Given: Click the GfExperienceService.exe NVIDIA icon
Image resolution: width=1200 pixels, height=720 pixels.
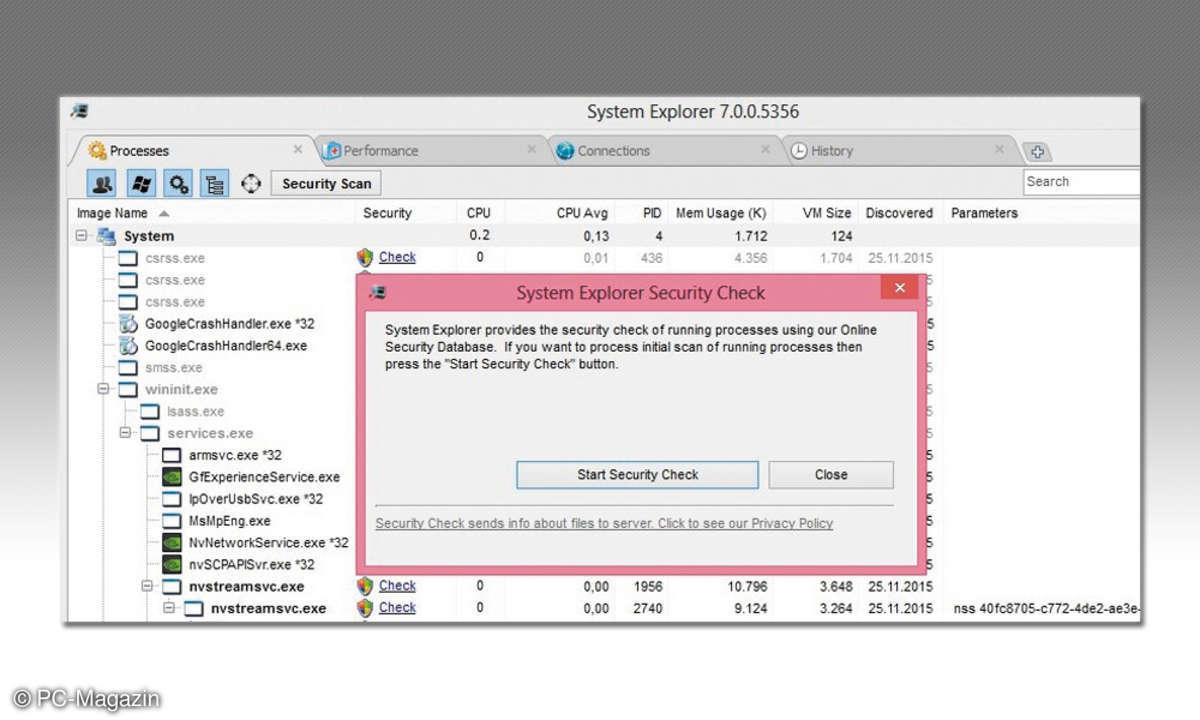Looking at the screenshot, I should (172, 477).
